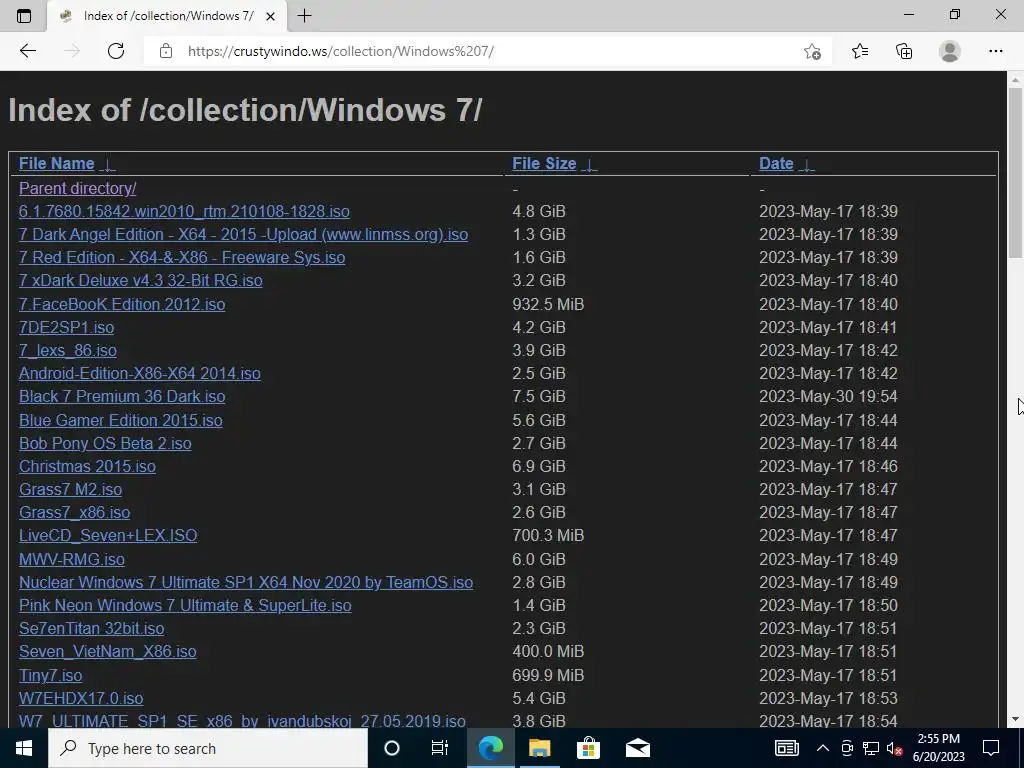Open a new tab with plus
Image resolution: width=1024 pixels, height=768 pixels.
(304, 16)
